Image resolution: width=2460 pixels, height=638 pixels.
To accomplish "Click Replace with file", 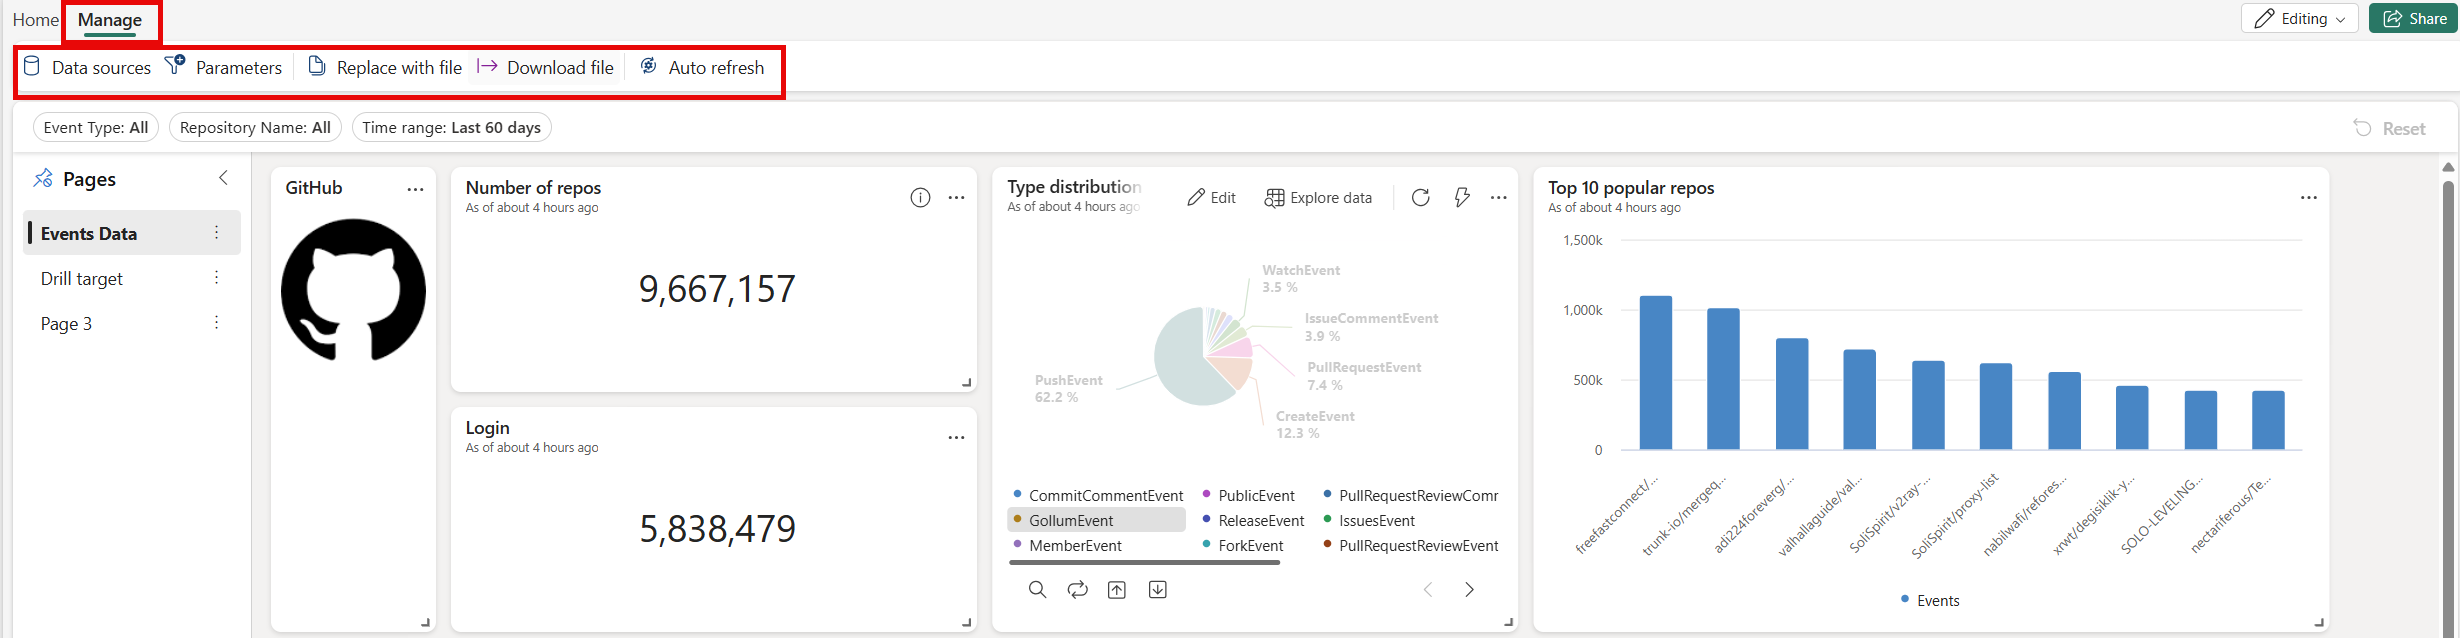I will pyautogui.click(x=385, y=68).
